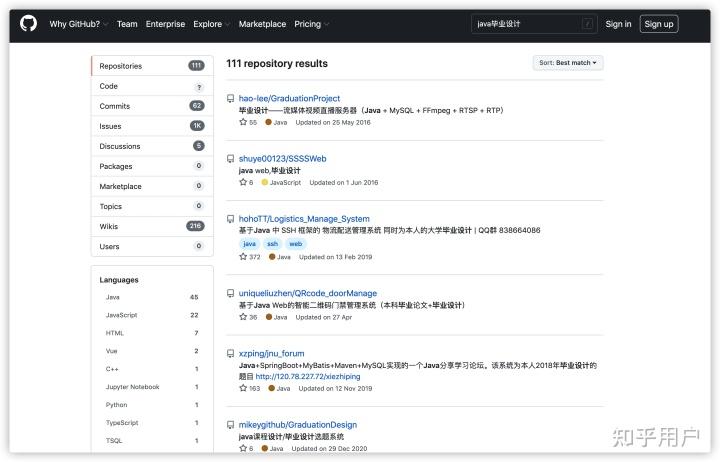Select the Repositories results filter
Image resolution: width=720 pixels, height=462 pixels.
coord(152,66)
